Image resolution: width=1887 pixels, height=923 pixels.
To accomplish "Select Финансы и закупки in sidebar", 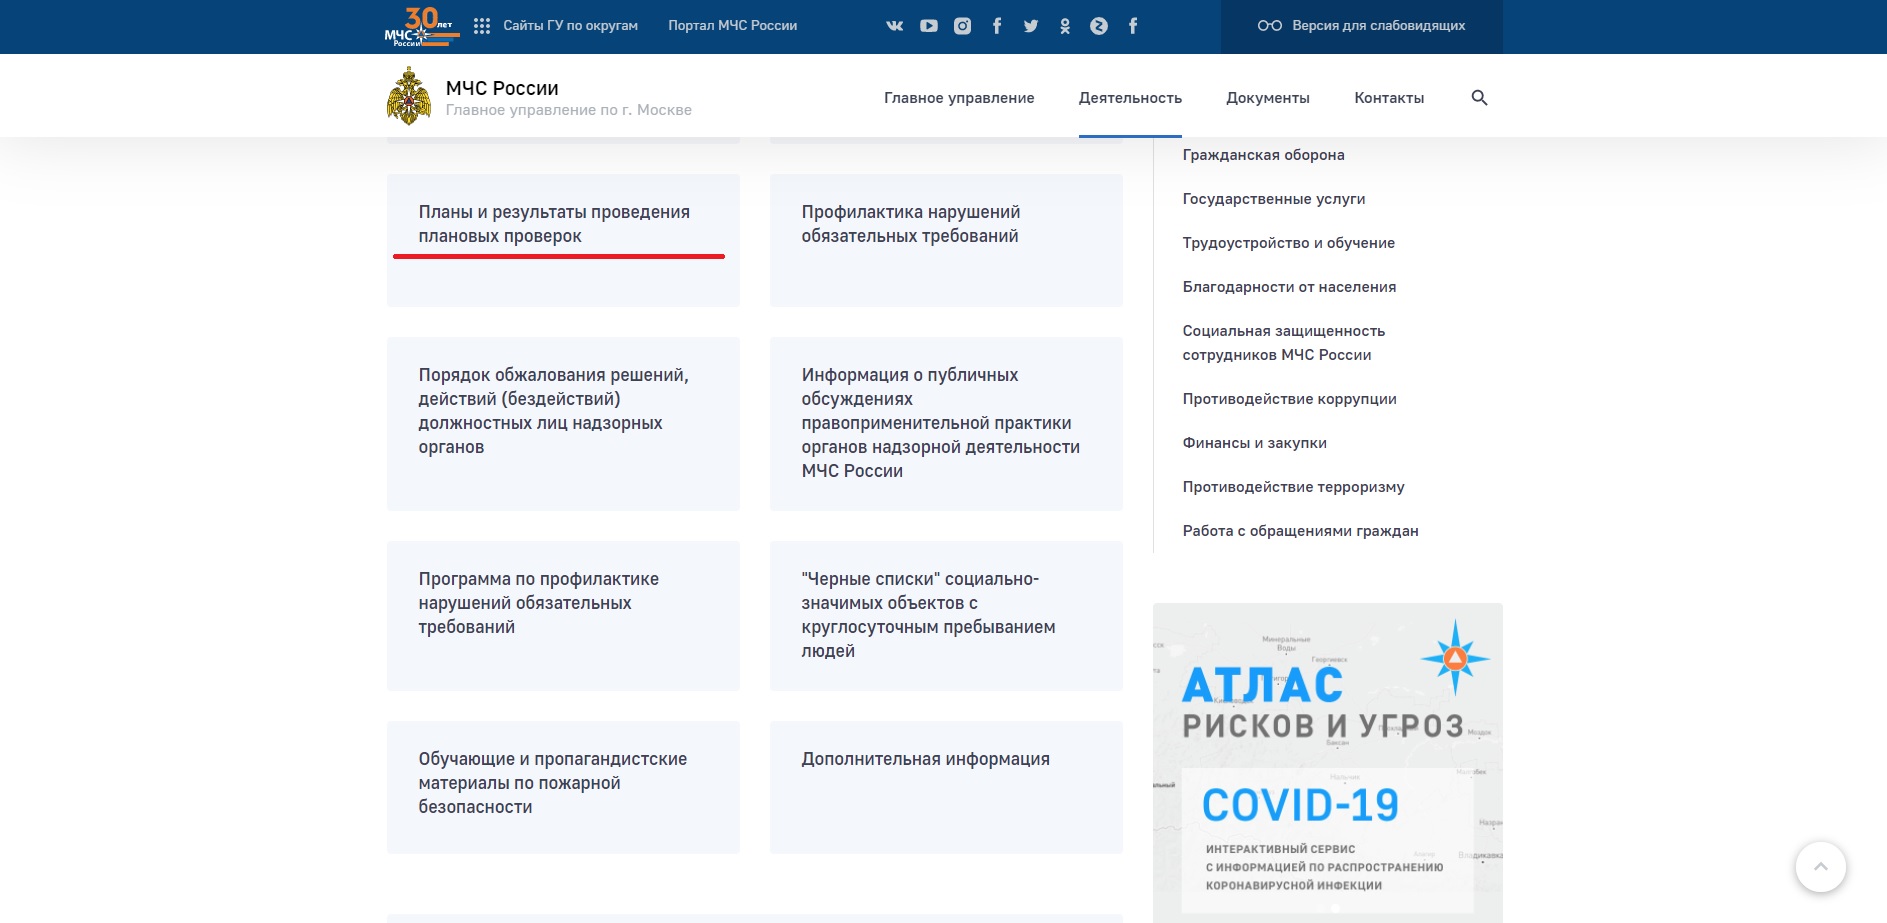I will (1254, 443).
